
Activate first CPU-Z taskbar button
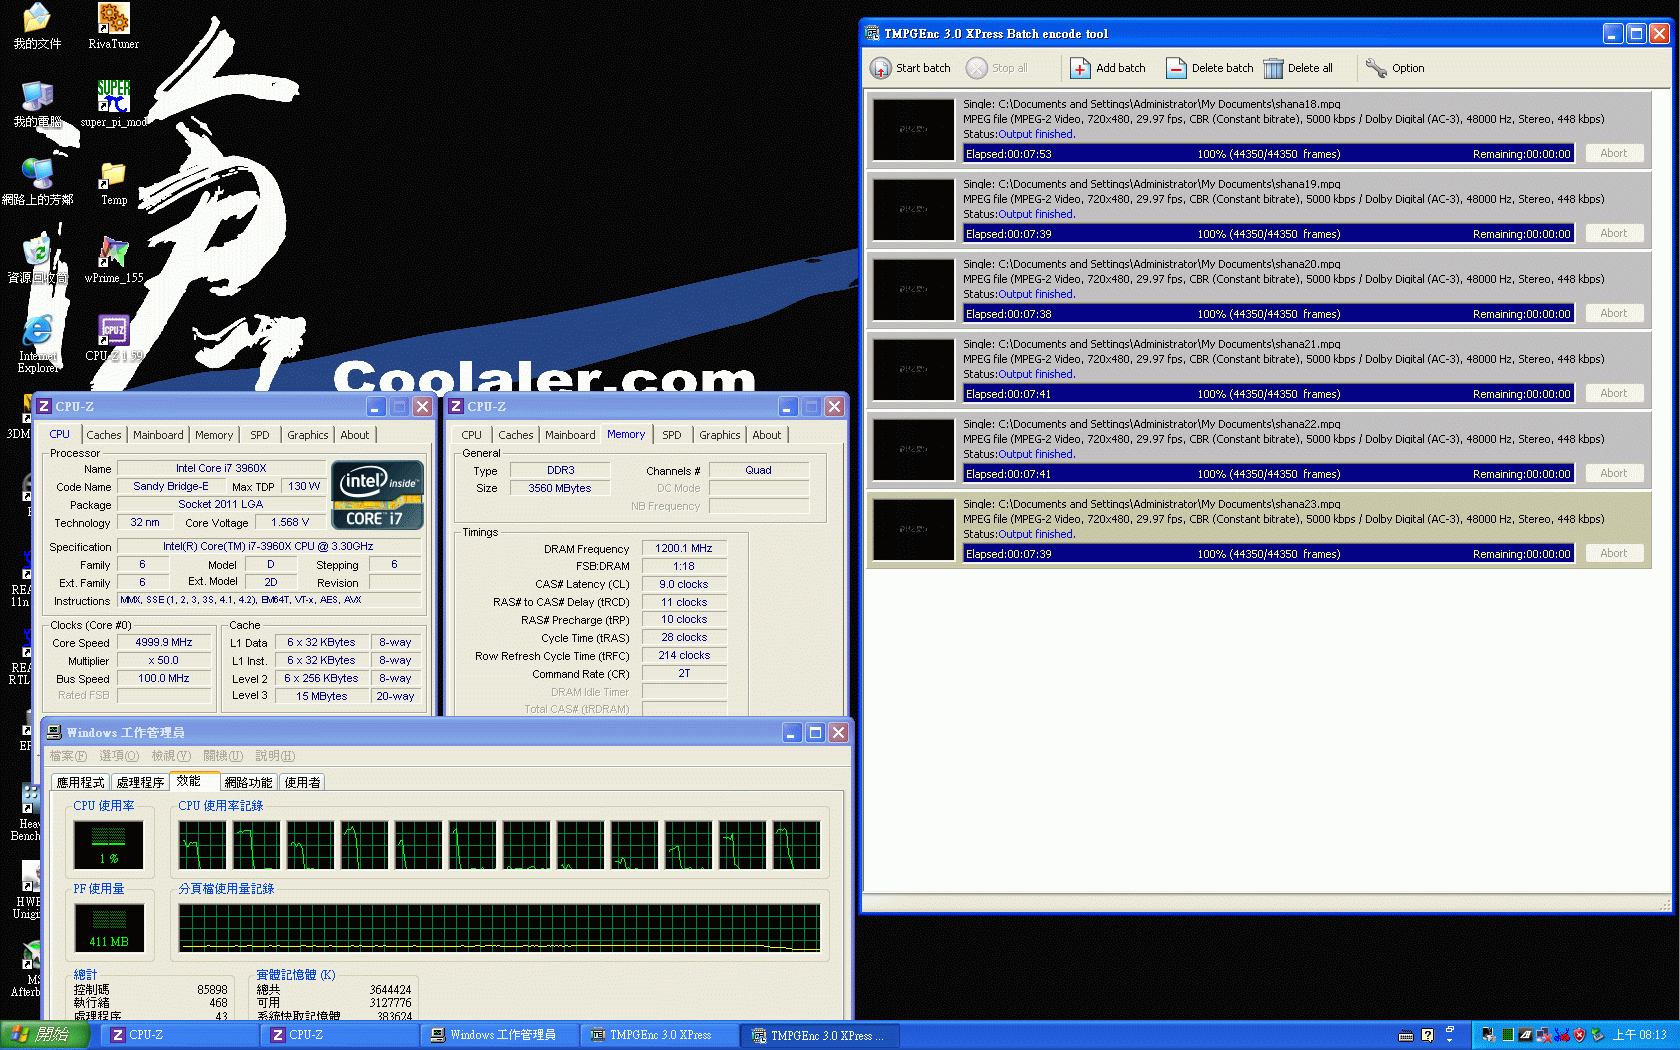(x=180, y=1035)
